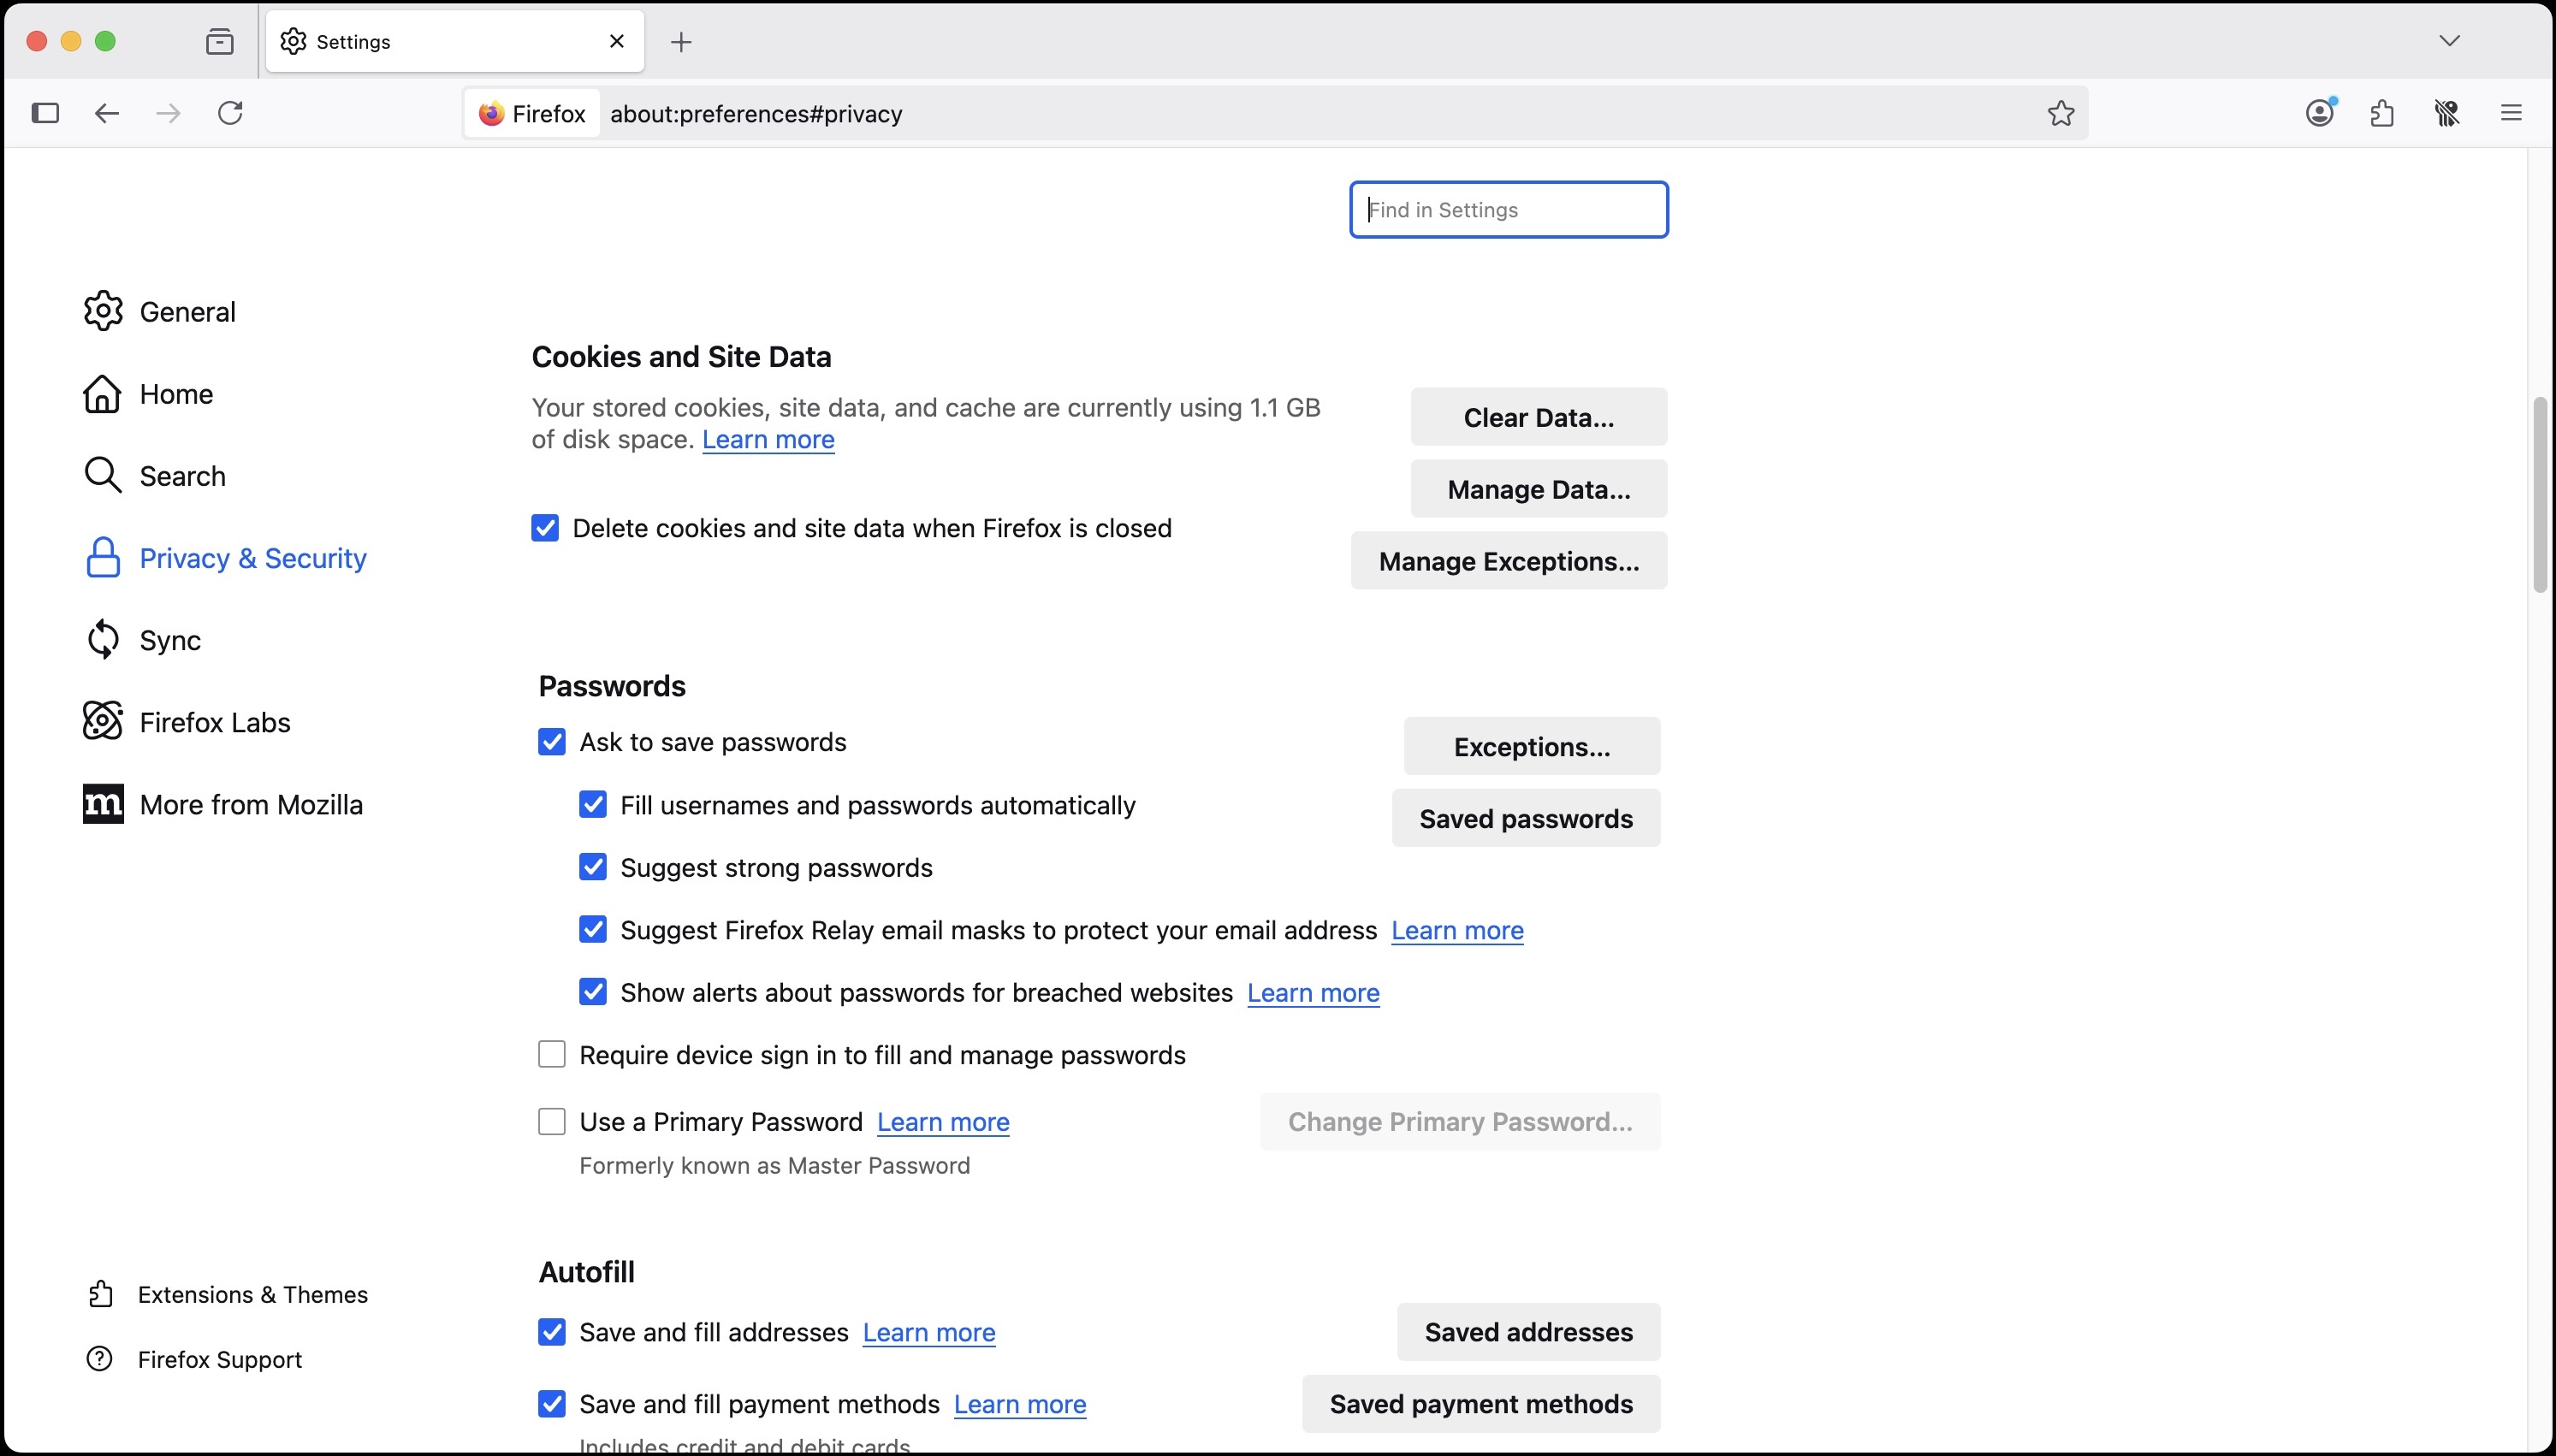Open the Extensions puzzle icon
Viewport: 2556px width, 1456px height.
click(2383, 114)
